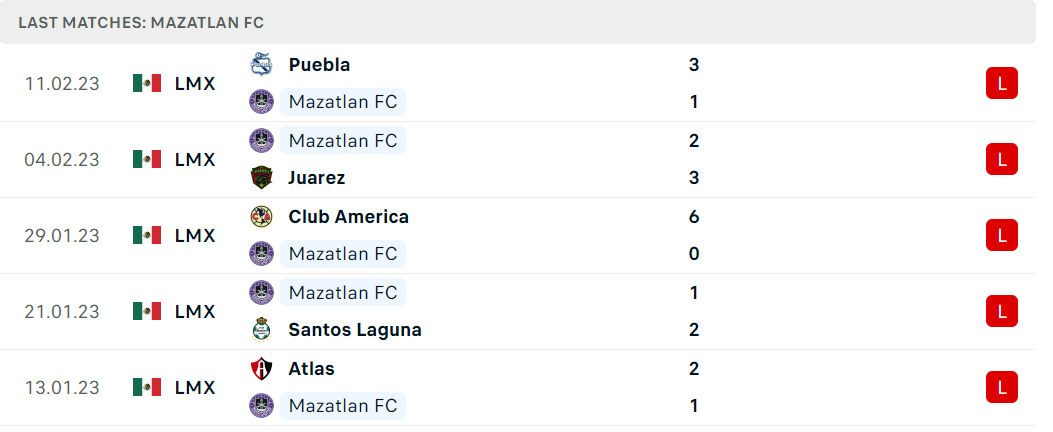
Task: Click the red L badge for the Atlas match
Action: (1001, 388)
